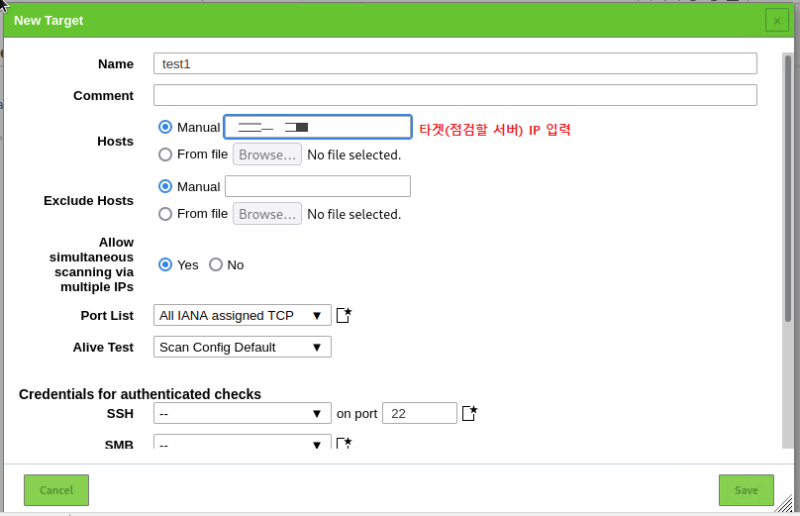Choose No for simultaneous scanning
The width and height of the screenshot is (800, 516).
click(216, 265)
